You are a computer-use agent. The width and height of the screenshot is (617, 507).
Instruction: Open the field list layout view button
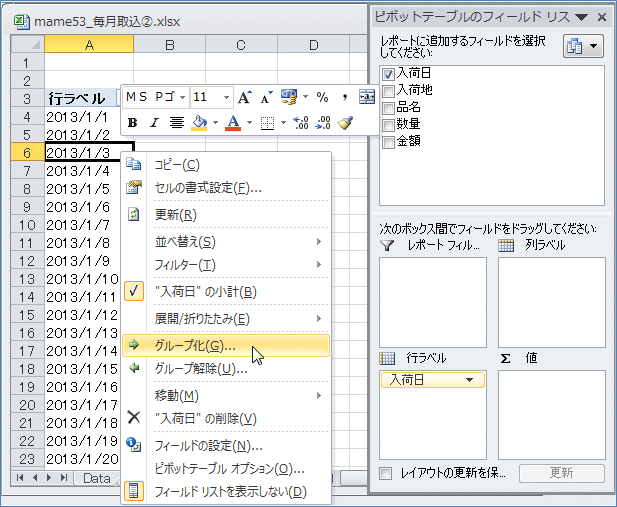[x=583, y=46]
